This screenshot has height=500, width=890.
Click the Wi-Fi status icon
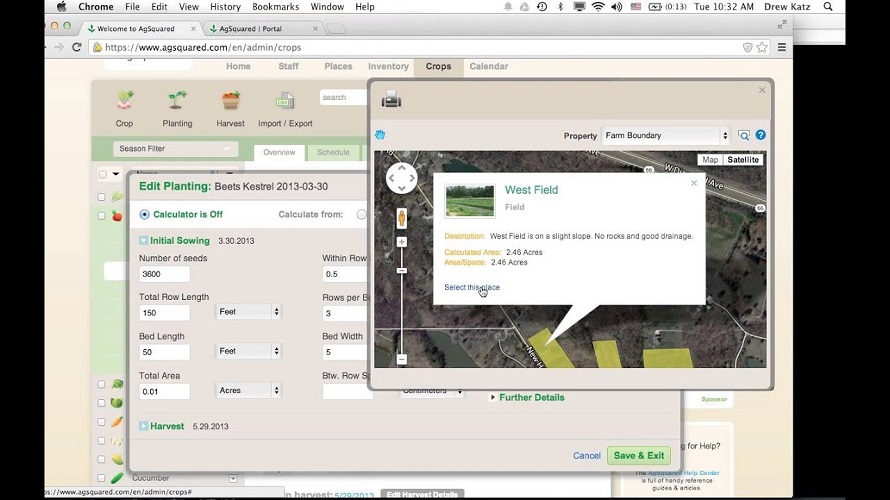598,7
